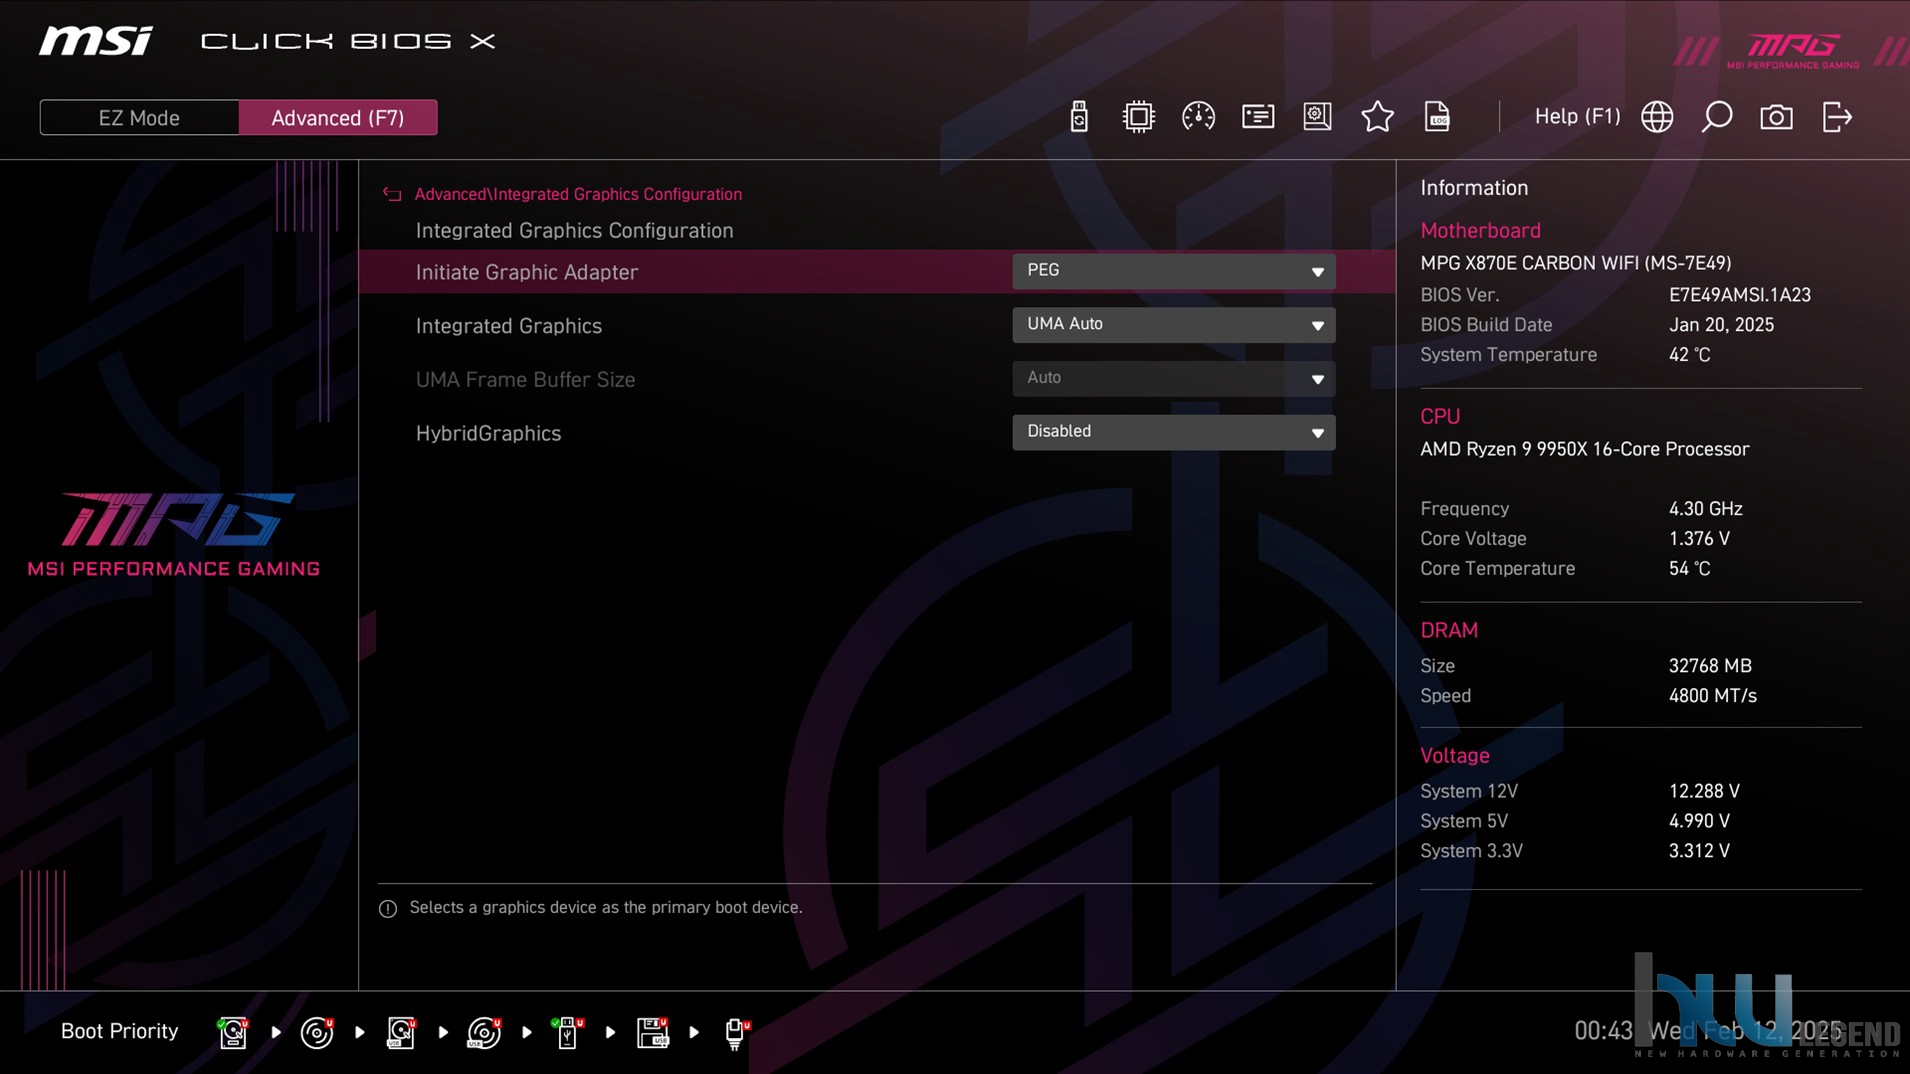Click the exit door icon
Viewport: 1910px width, 1074px height.
(x=1837, y=117)
